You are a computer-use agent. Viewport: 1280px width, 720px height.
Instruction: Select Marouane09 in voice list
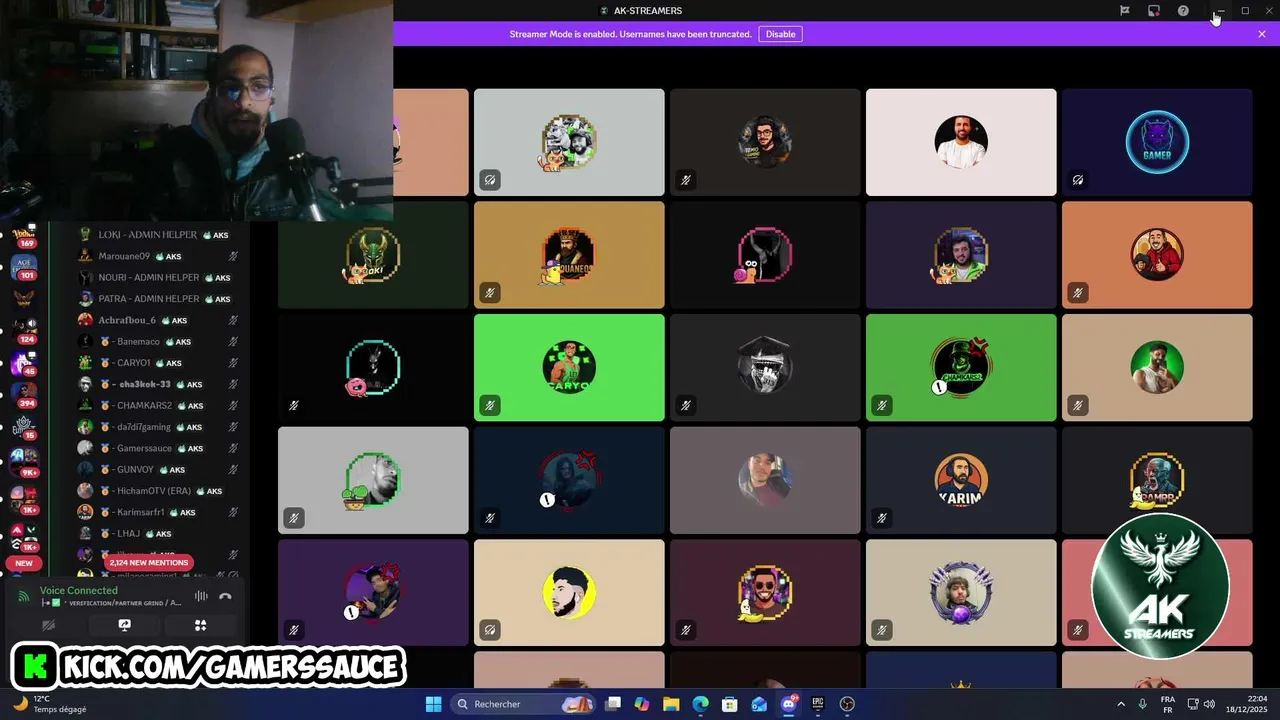pyautogui.click(x=158, y=256)
